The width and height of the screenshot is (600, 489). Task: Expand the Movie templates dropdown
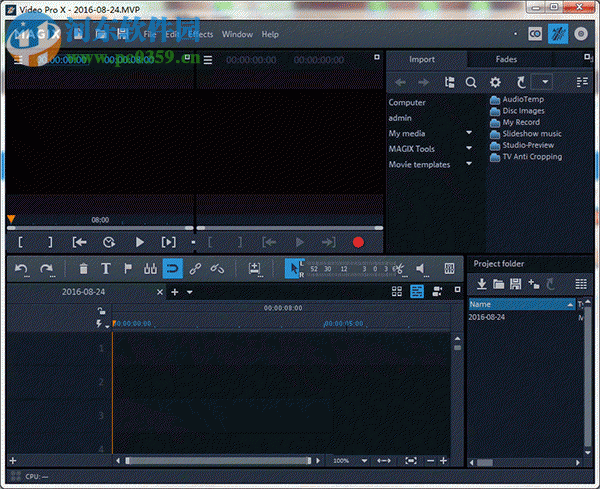point(469,163)
